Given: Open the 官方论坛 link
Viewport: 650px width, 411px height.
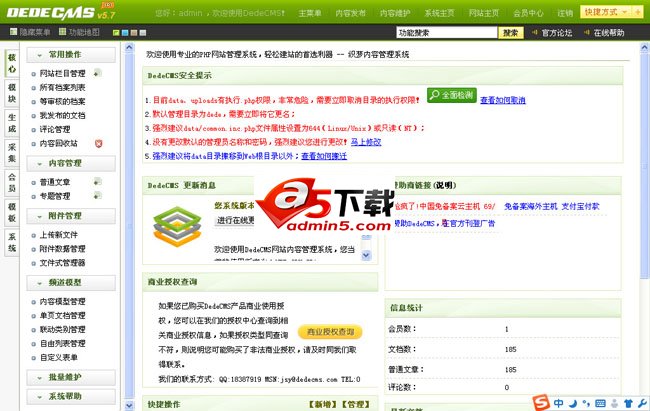Looking at the screenshot, I should pos(557,33).
